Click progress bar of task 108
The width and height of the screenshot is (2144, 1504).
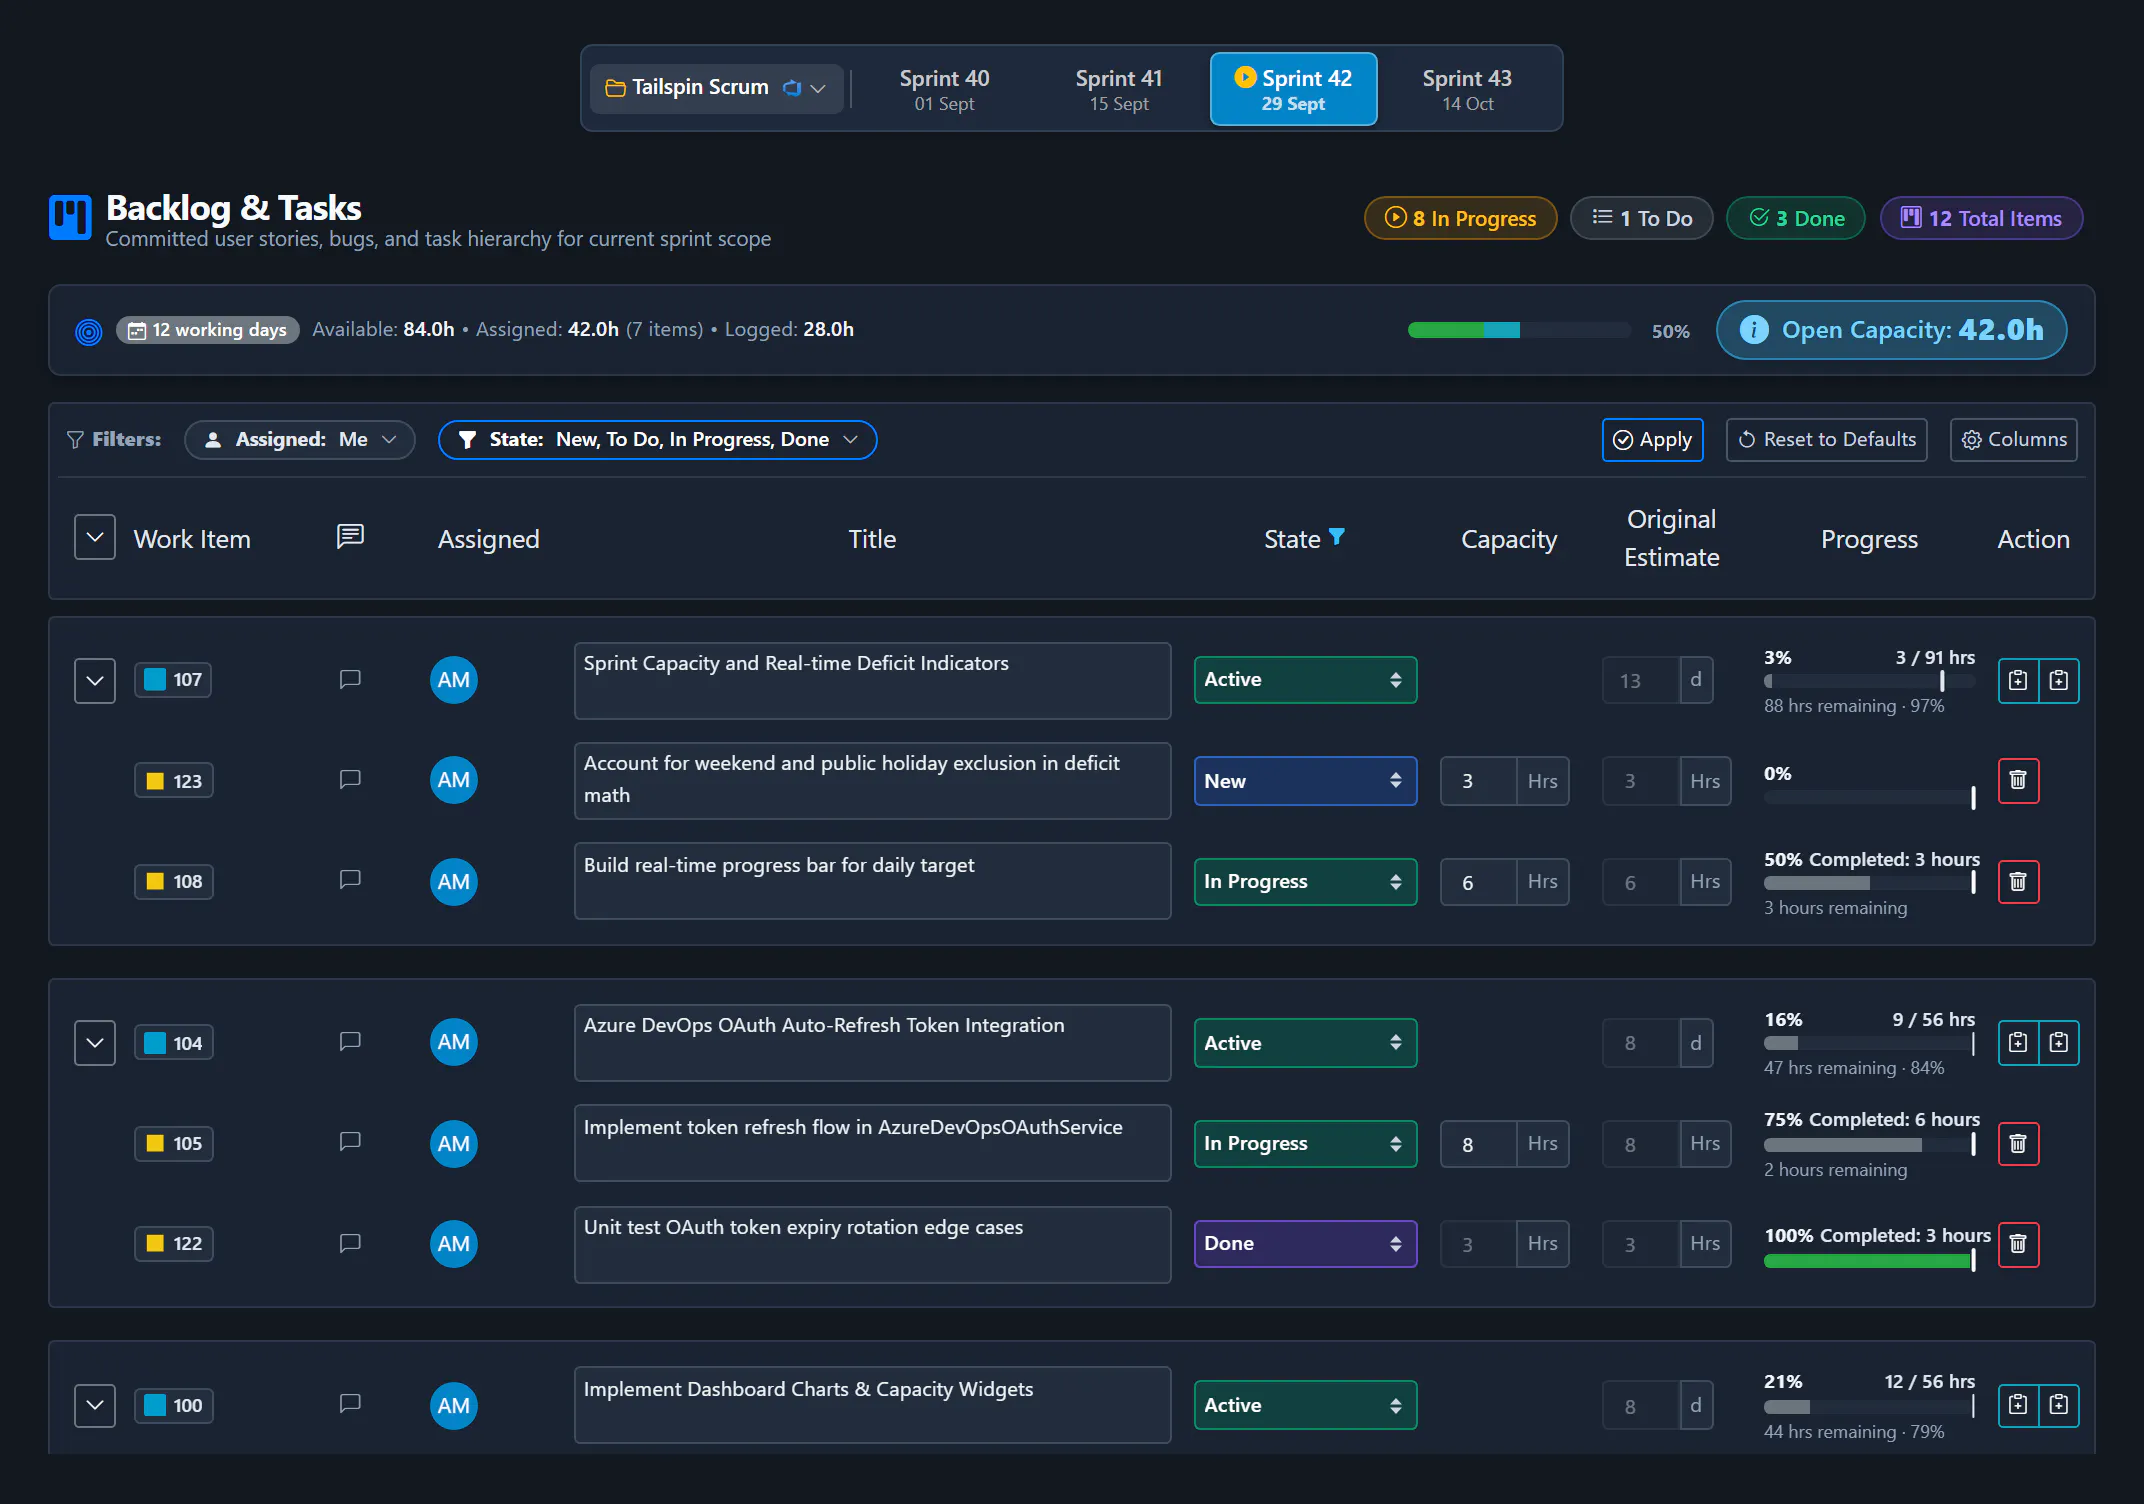(1869, 883)
